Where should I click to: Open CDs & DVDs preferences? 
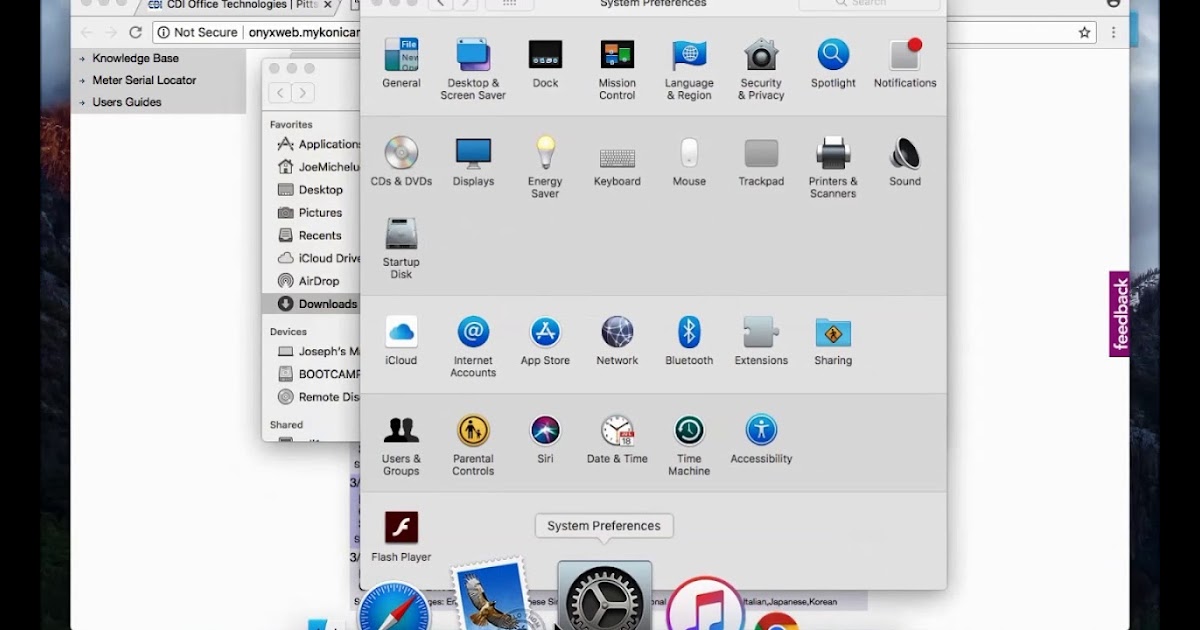[401, 161]
